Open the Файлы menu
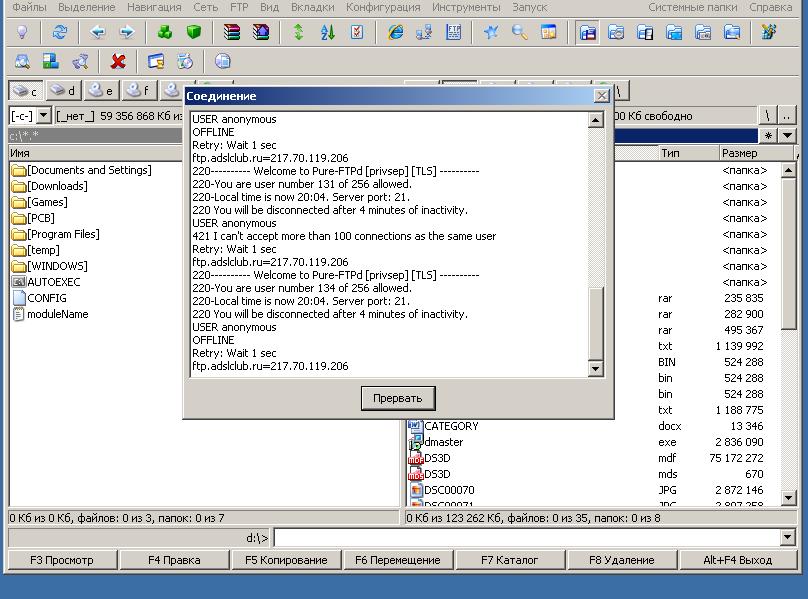This screenshot has width=808, height=599. (29, 7)
